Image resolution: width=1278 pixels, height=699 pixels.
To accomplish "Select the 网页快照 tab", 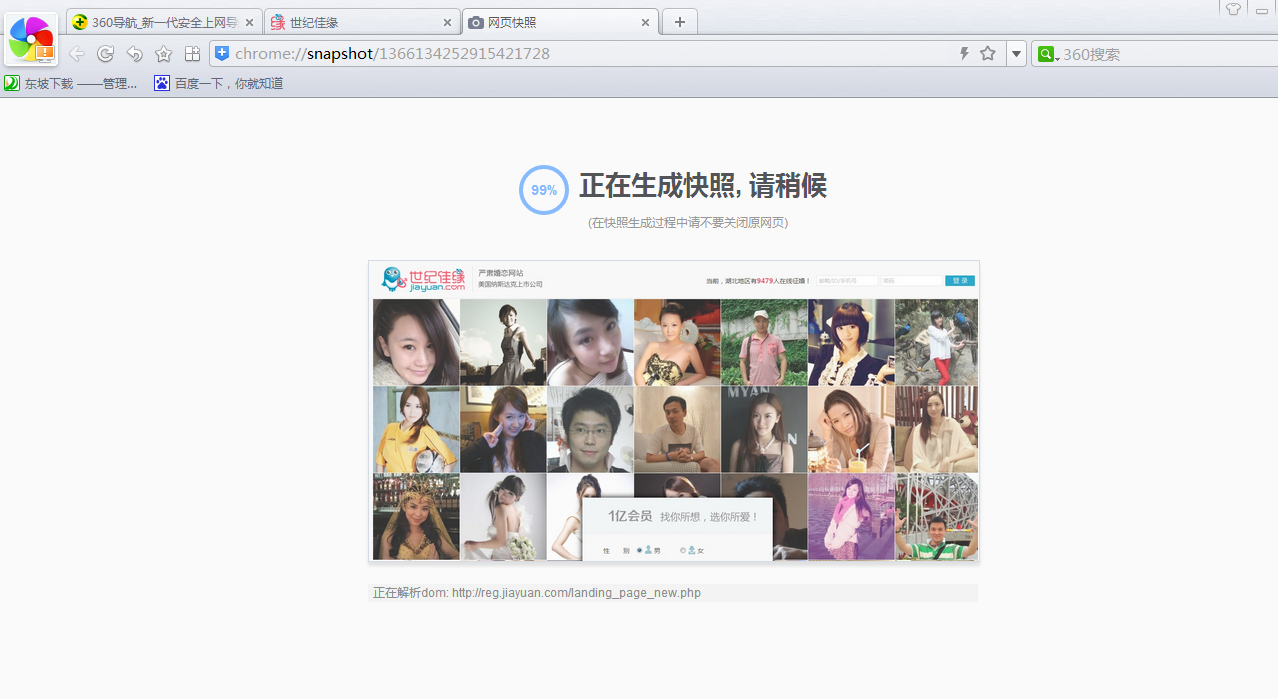I will pyautogui.click(x=560, y=22).
